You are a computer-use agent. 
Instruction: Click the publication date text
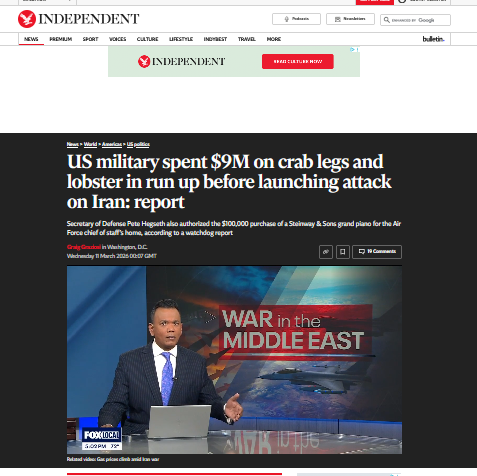coord(112,256)
